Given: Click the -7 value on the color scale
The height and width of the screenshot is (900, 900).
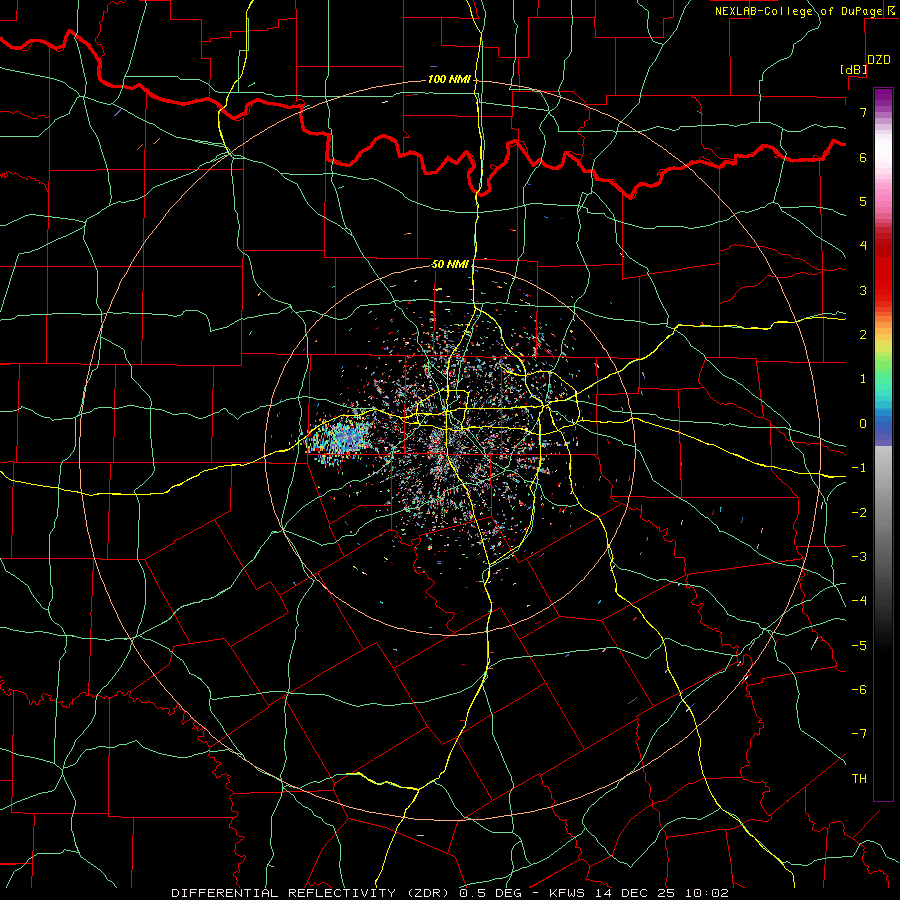Looking at the screenshot, I should [859, 734].
